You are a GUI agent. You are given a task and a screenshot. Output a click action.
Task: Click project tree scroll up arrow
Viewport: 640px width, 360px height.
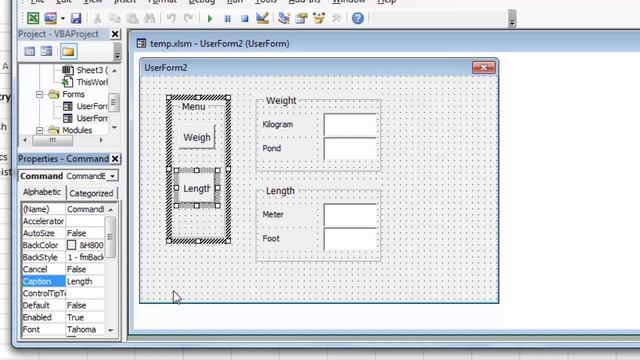coord(114,71)
